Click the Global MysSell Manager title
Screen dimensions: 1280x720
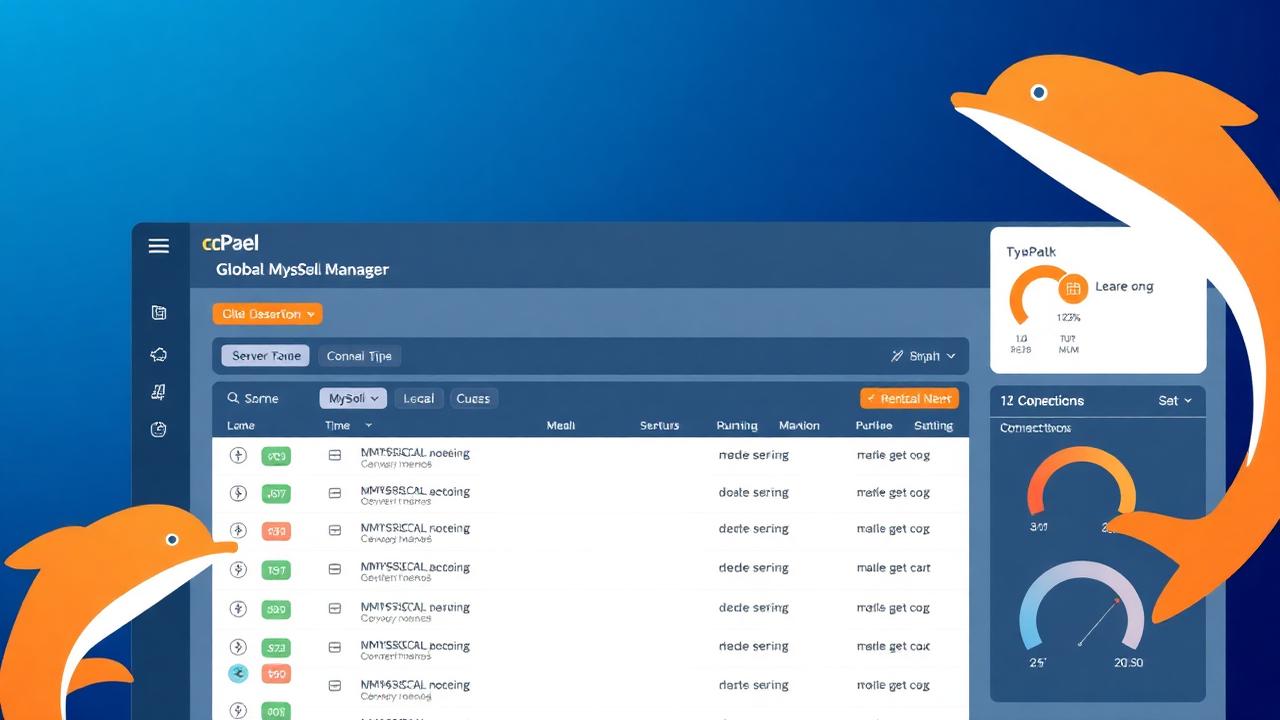coord(302,269)
